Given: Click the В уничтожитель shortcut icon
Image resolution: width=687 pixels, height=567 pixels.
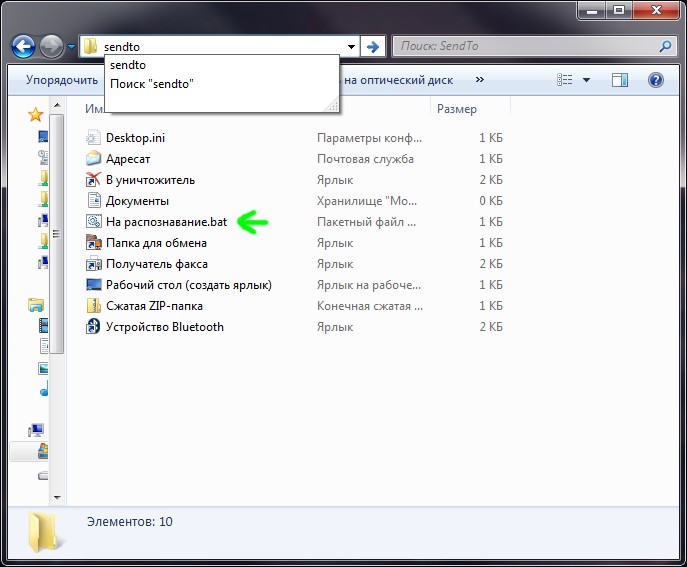Looking at the screenshot, I should (x=94, y=180).
